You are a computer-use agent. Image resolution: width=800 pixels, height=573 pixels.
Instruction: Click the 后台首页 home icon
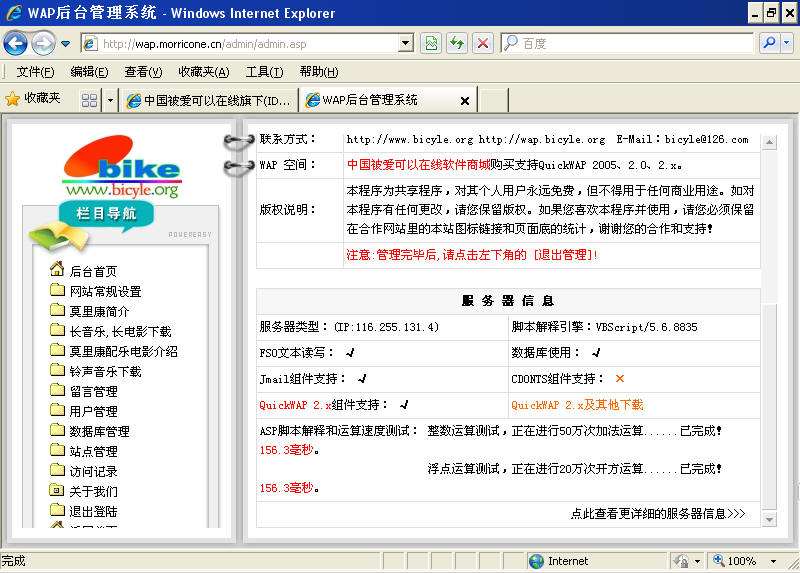pos(57,270)
